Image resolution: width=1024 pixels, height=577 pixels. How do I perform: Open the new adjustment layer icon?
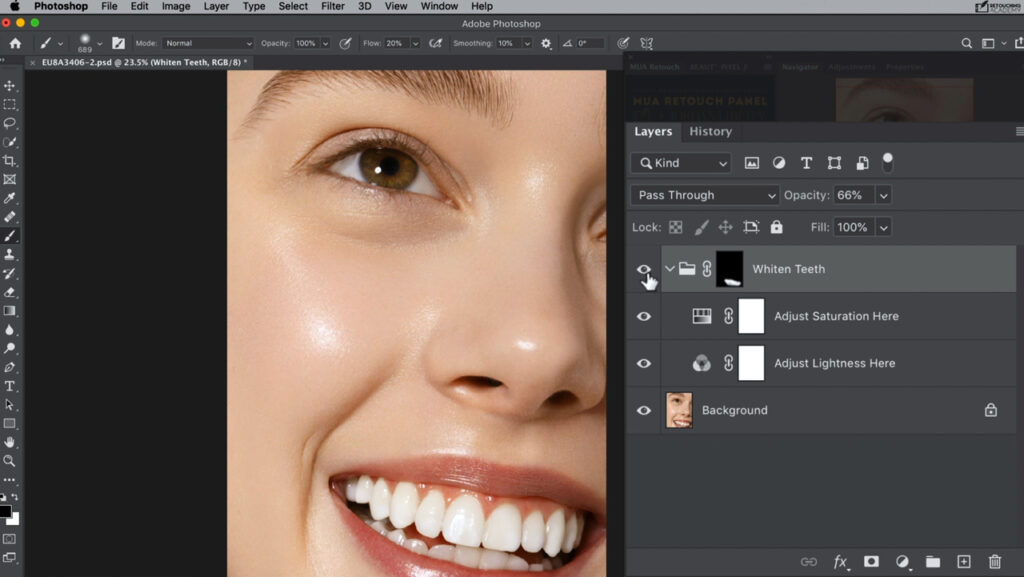click(902, 562)
